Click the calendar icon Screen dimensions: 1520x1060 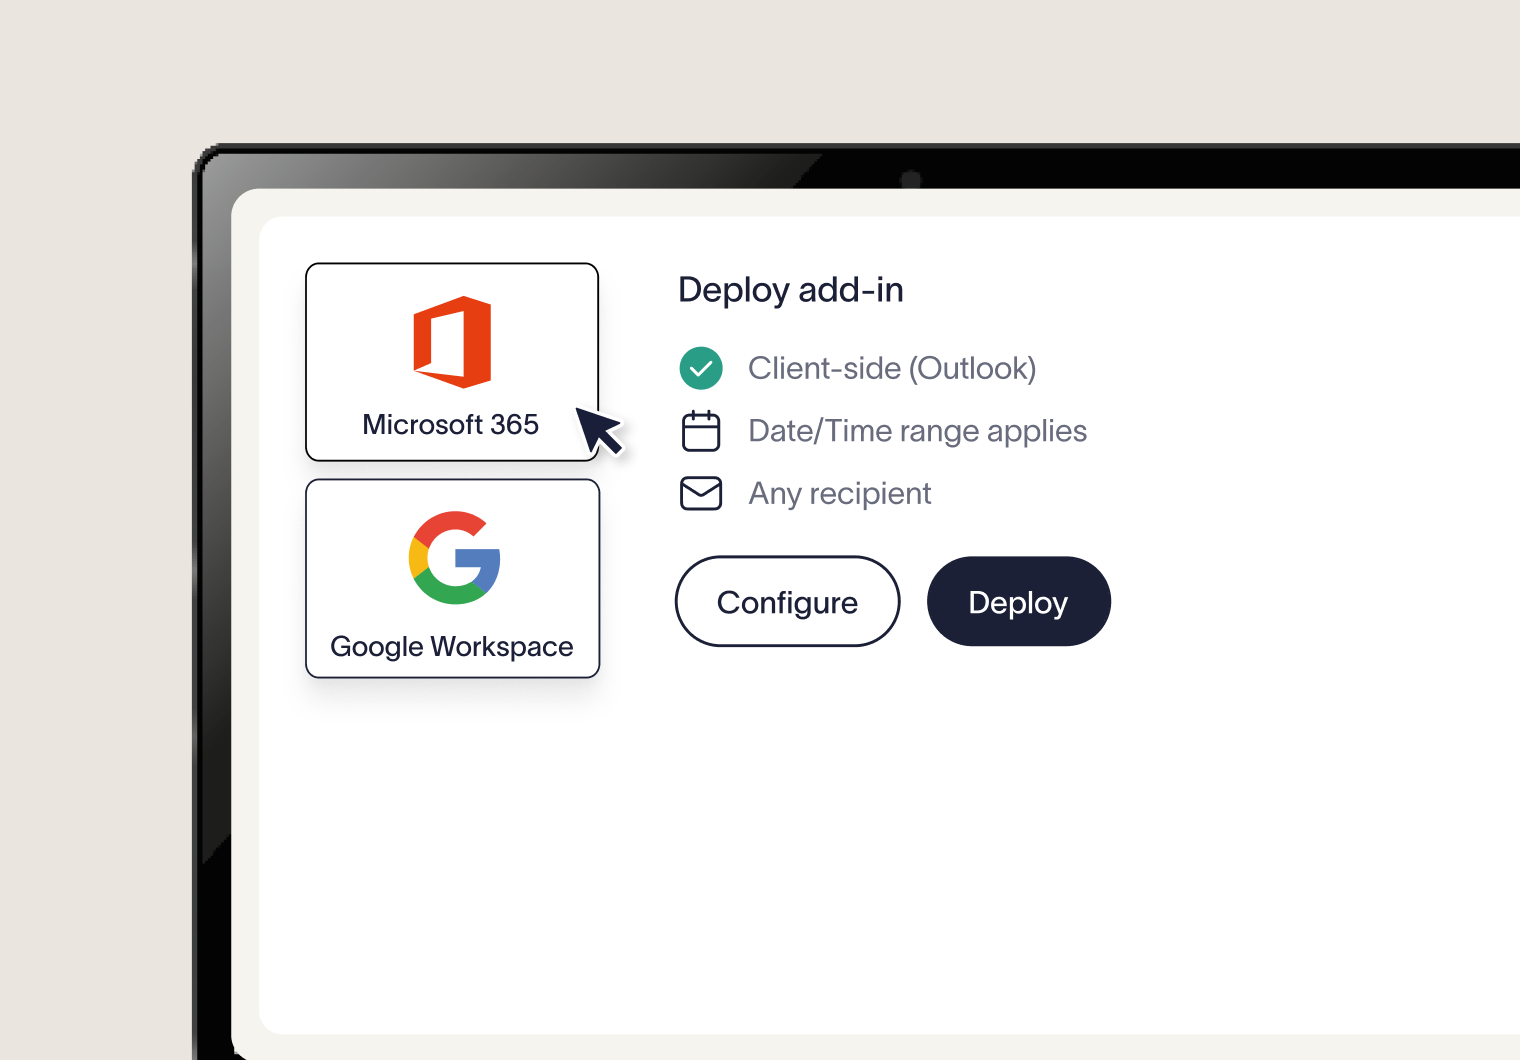[x=701, y=431]
